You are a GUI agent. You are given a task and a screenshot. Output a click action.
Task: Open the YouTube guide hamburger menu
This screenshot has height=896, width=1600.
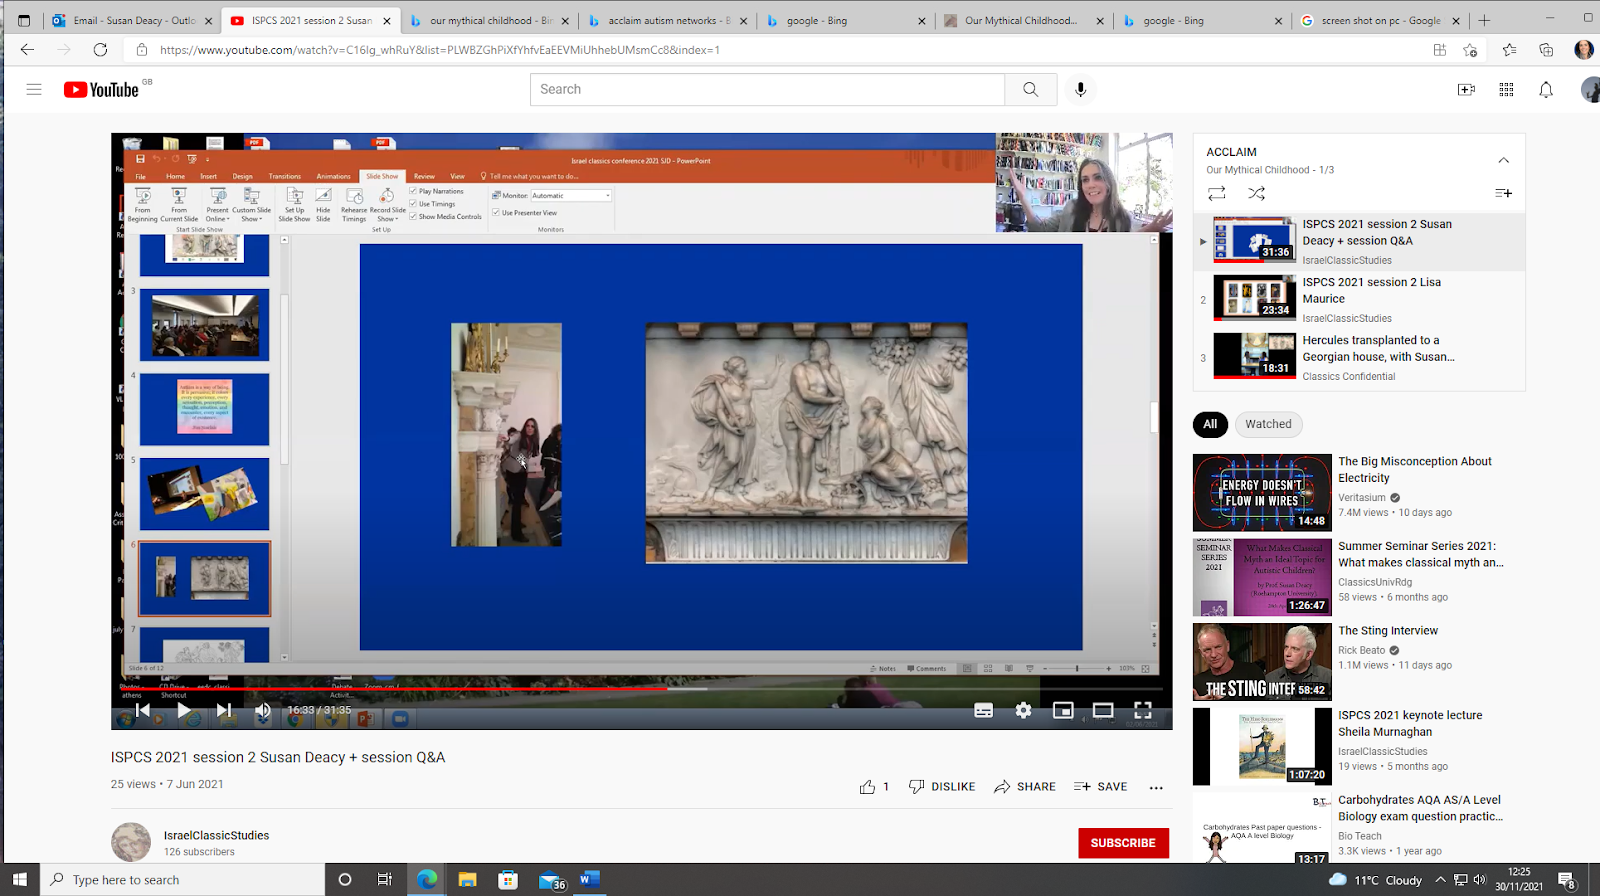click(x=34, y=89)
